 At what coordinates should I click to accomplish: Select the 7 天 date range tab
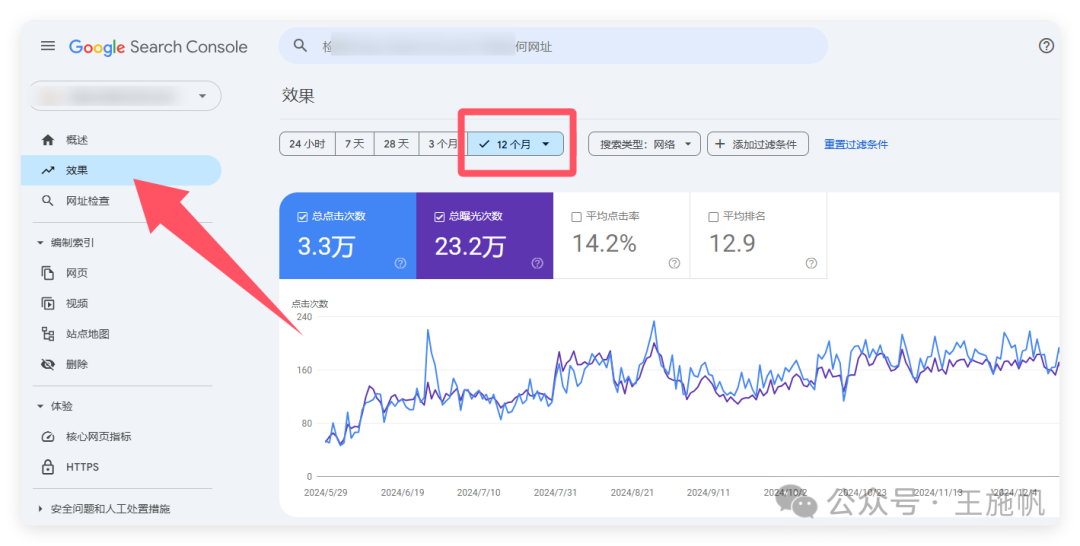coord(355,144)
